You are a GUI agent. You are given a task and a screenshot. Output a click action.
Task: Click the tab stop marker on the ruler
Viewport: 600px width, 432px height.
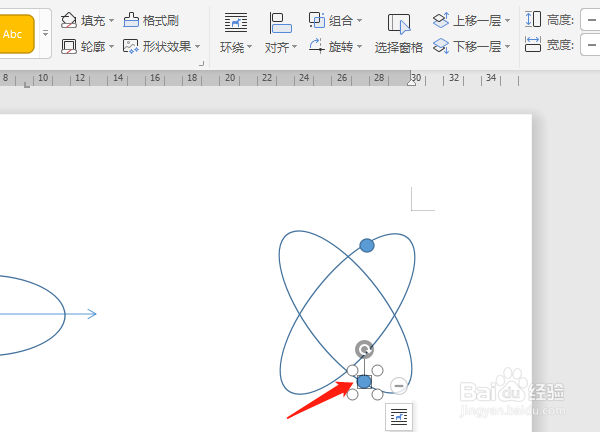[x=26, y=85]
